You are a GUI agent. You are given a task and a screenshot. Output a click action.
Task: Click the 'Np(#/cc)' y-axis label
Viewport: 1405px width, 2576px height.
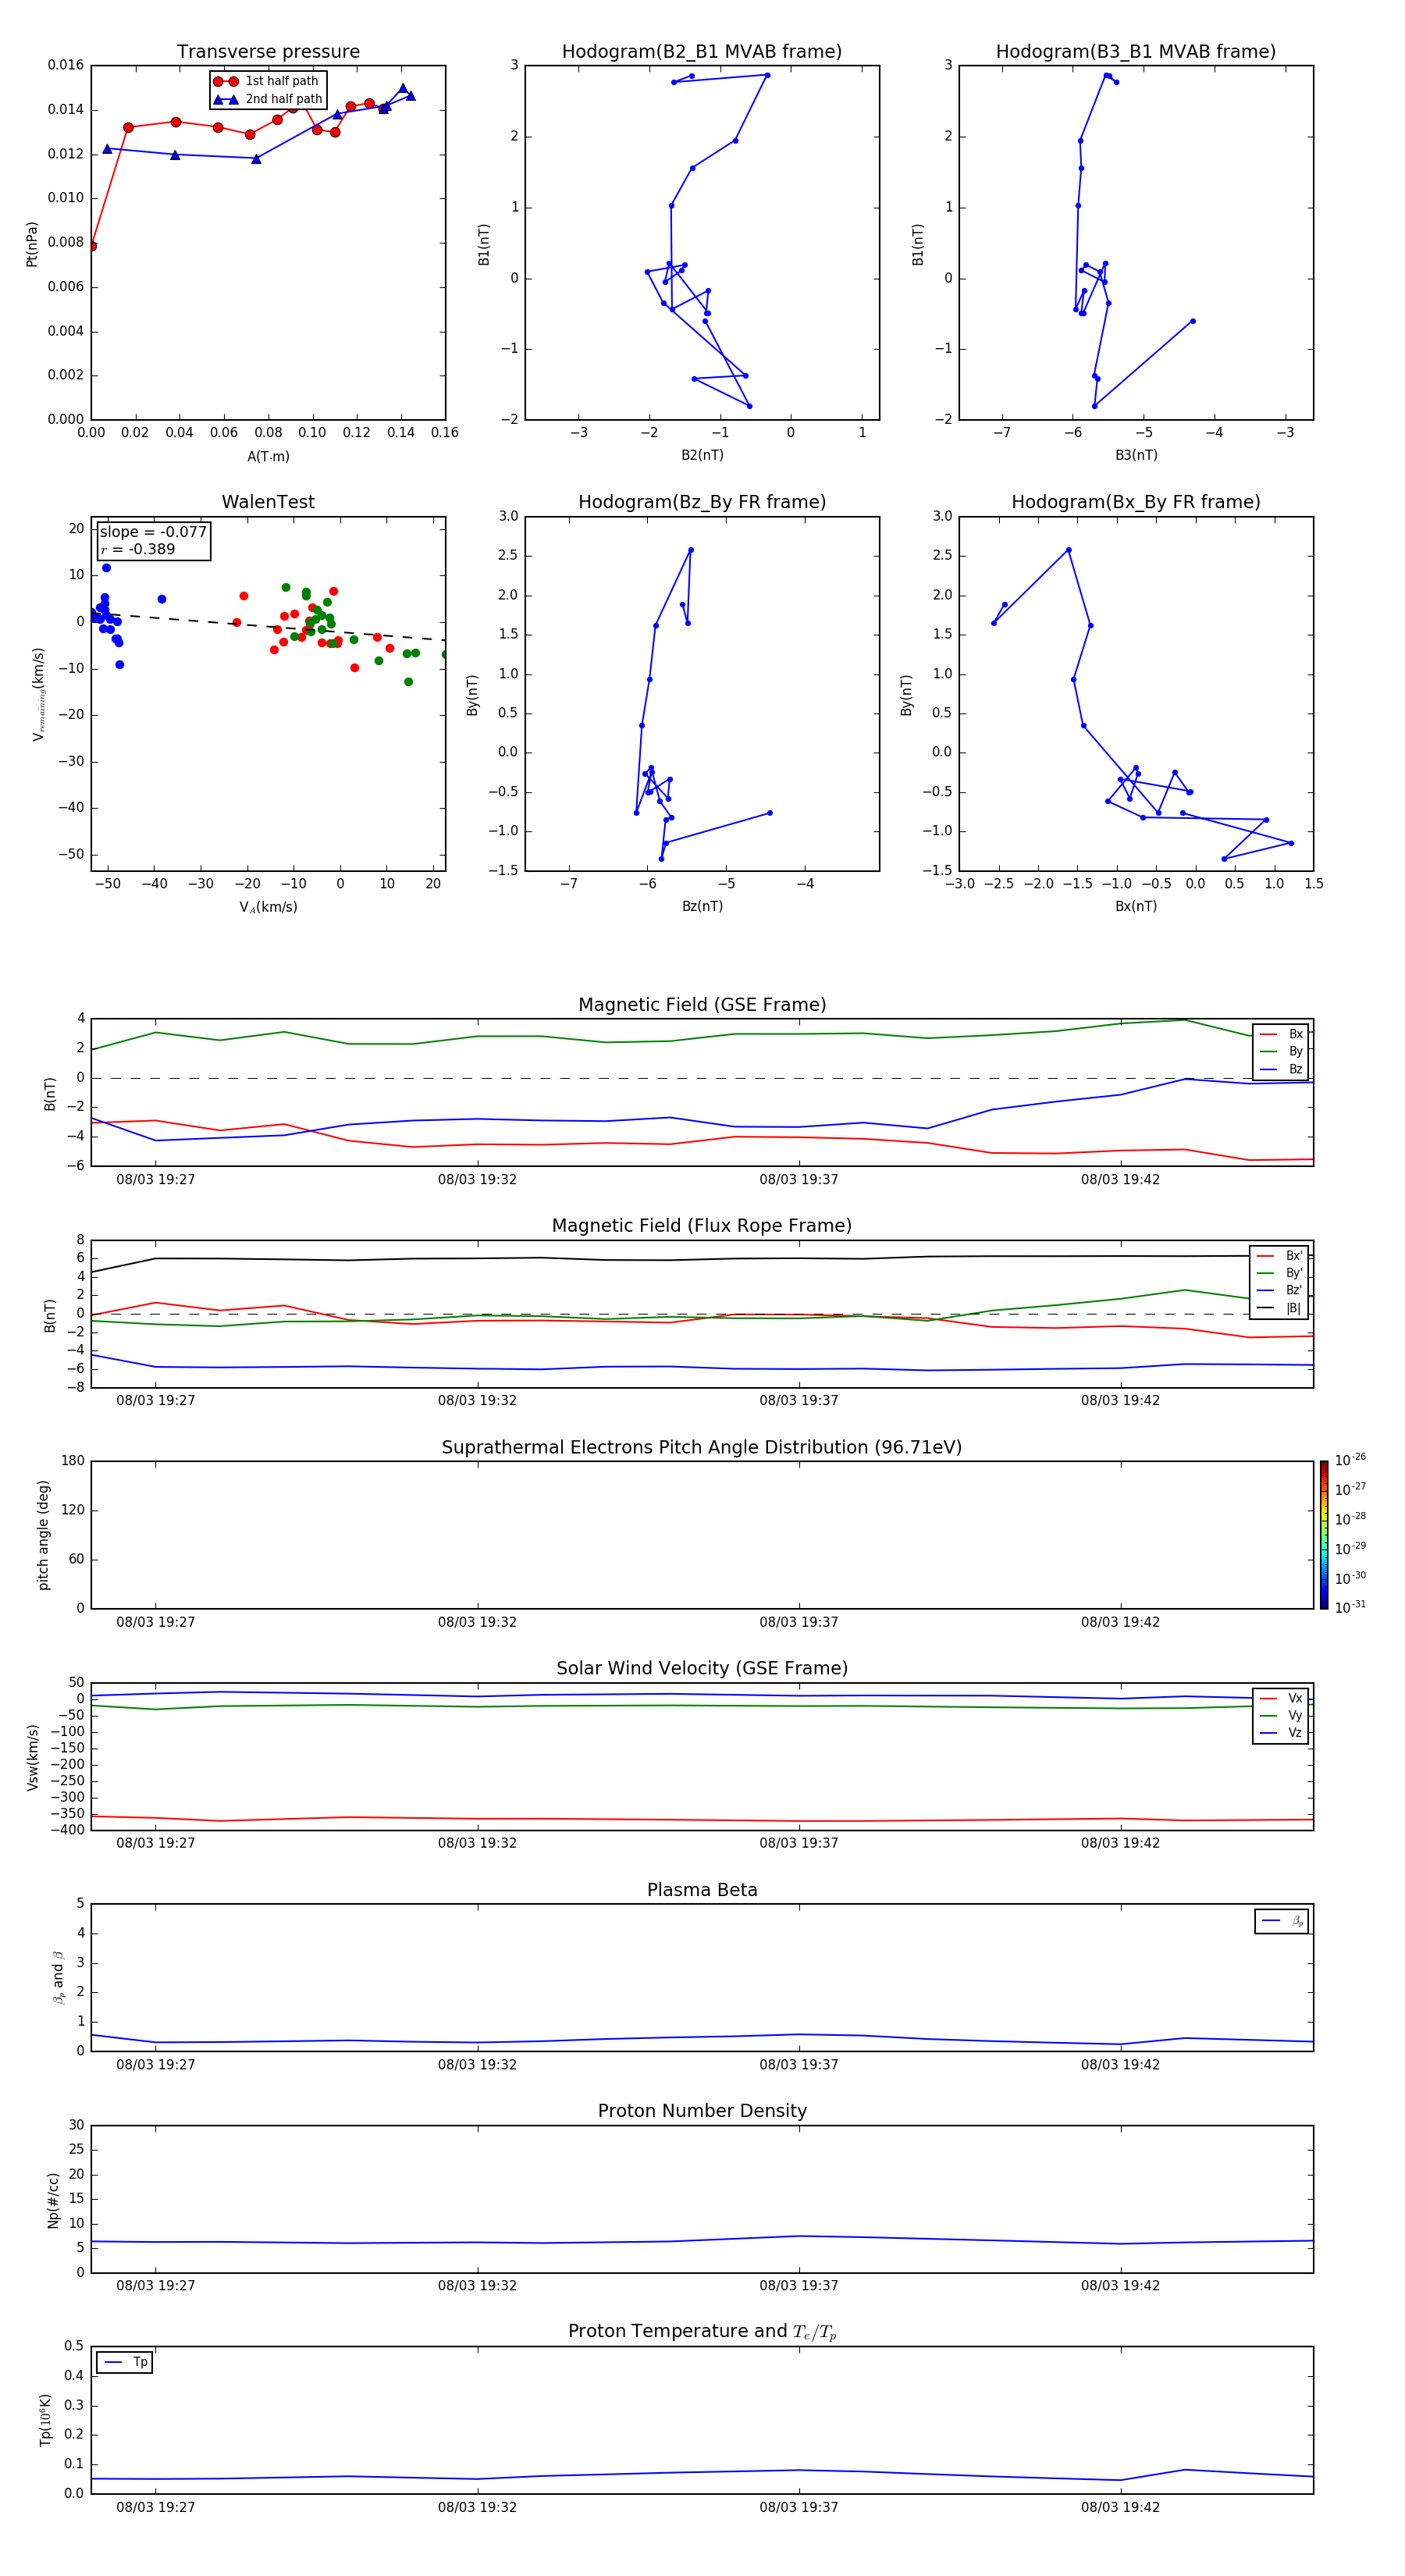pyautogui.click(x=53, y=2200)
